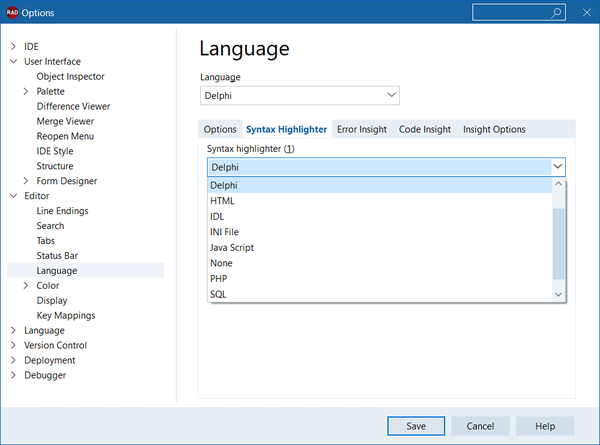Viewport: 600px width, 445px height.
Task: Select User Interface tree item
Action: click(x=52, y=61)
